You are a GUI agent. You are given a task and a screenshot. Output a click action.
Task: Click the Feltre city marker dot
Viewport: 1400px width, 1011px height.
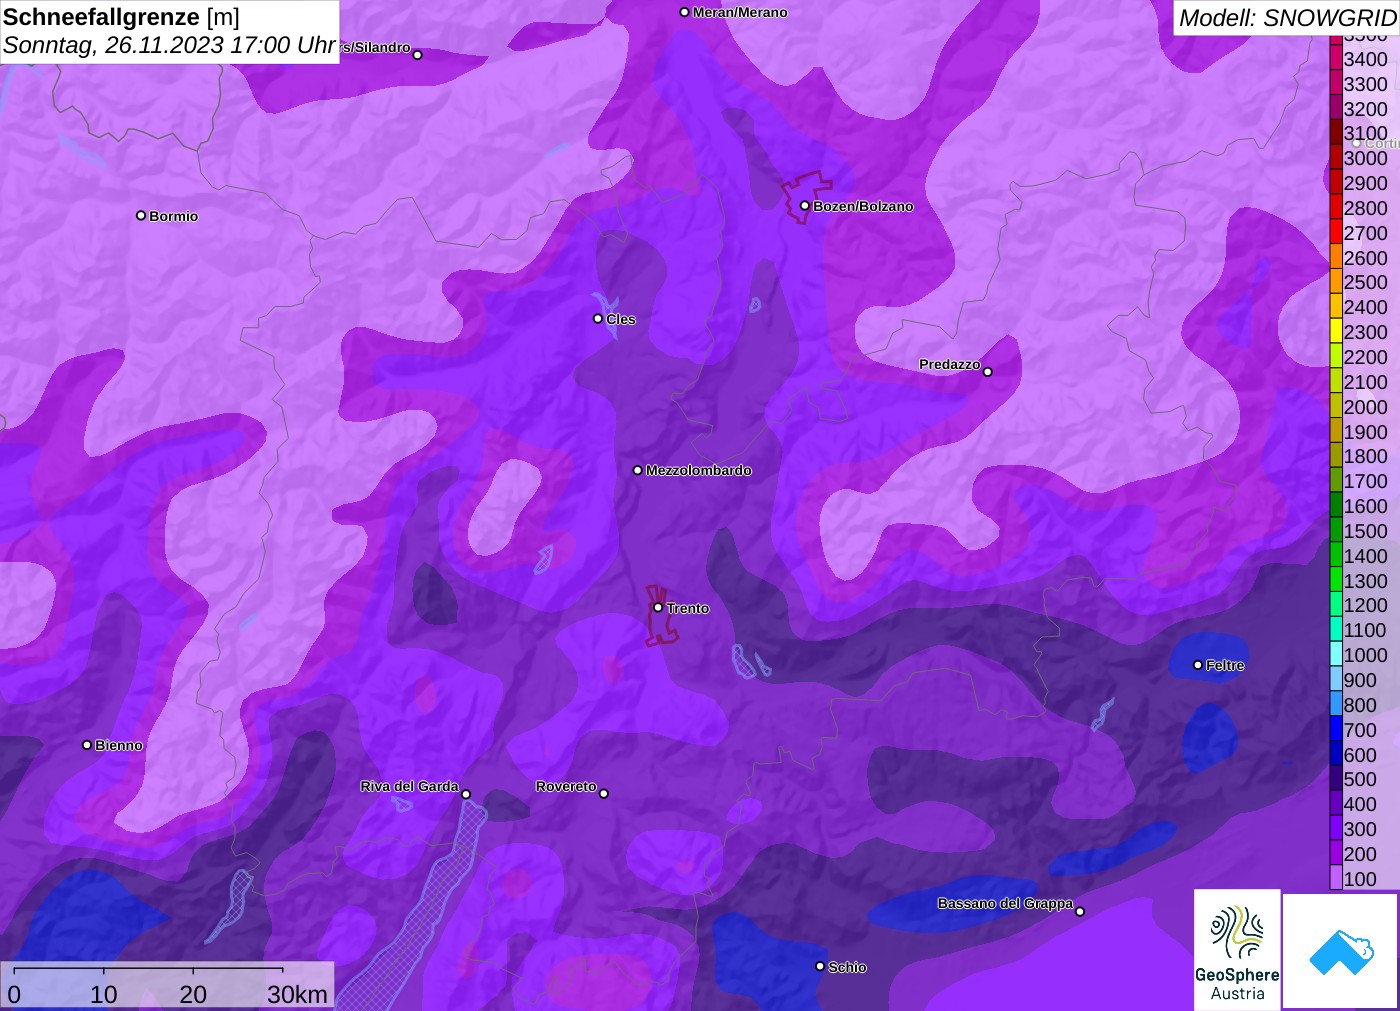[x=1198, y=665]
